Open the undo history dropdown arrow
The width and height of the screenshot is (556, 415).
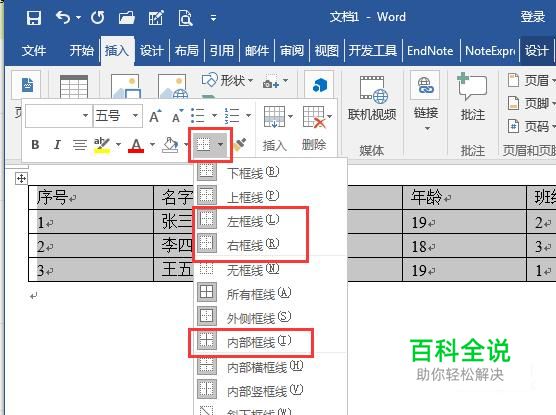(x=78, y=17)
